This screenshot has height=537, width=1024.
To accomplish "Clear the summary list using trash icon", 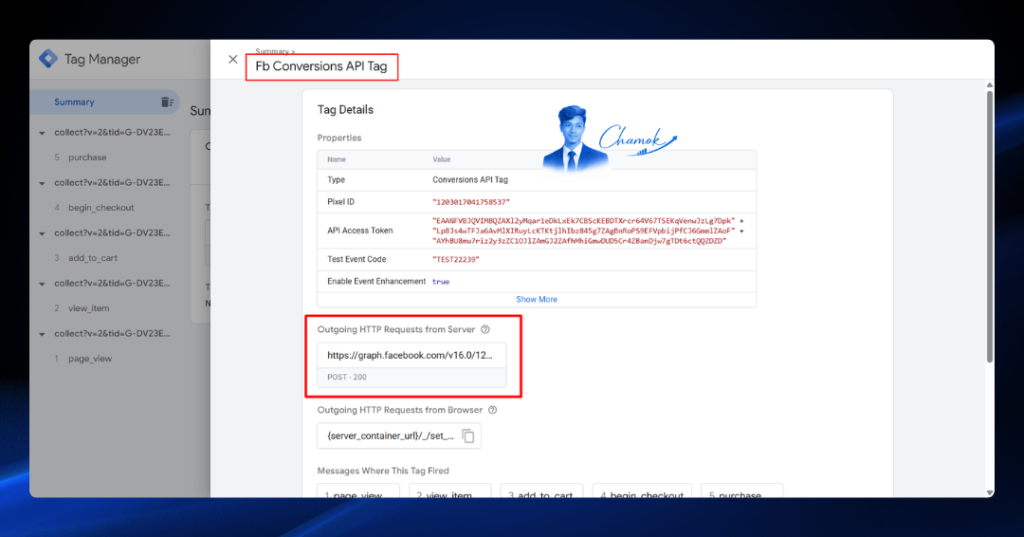I will pyautogui.click(x=167, y=102).
